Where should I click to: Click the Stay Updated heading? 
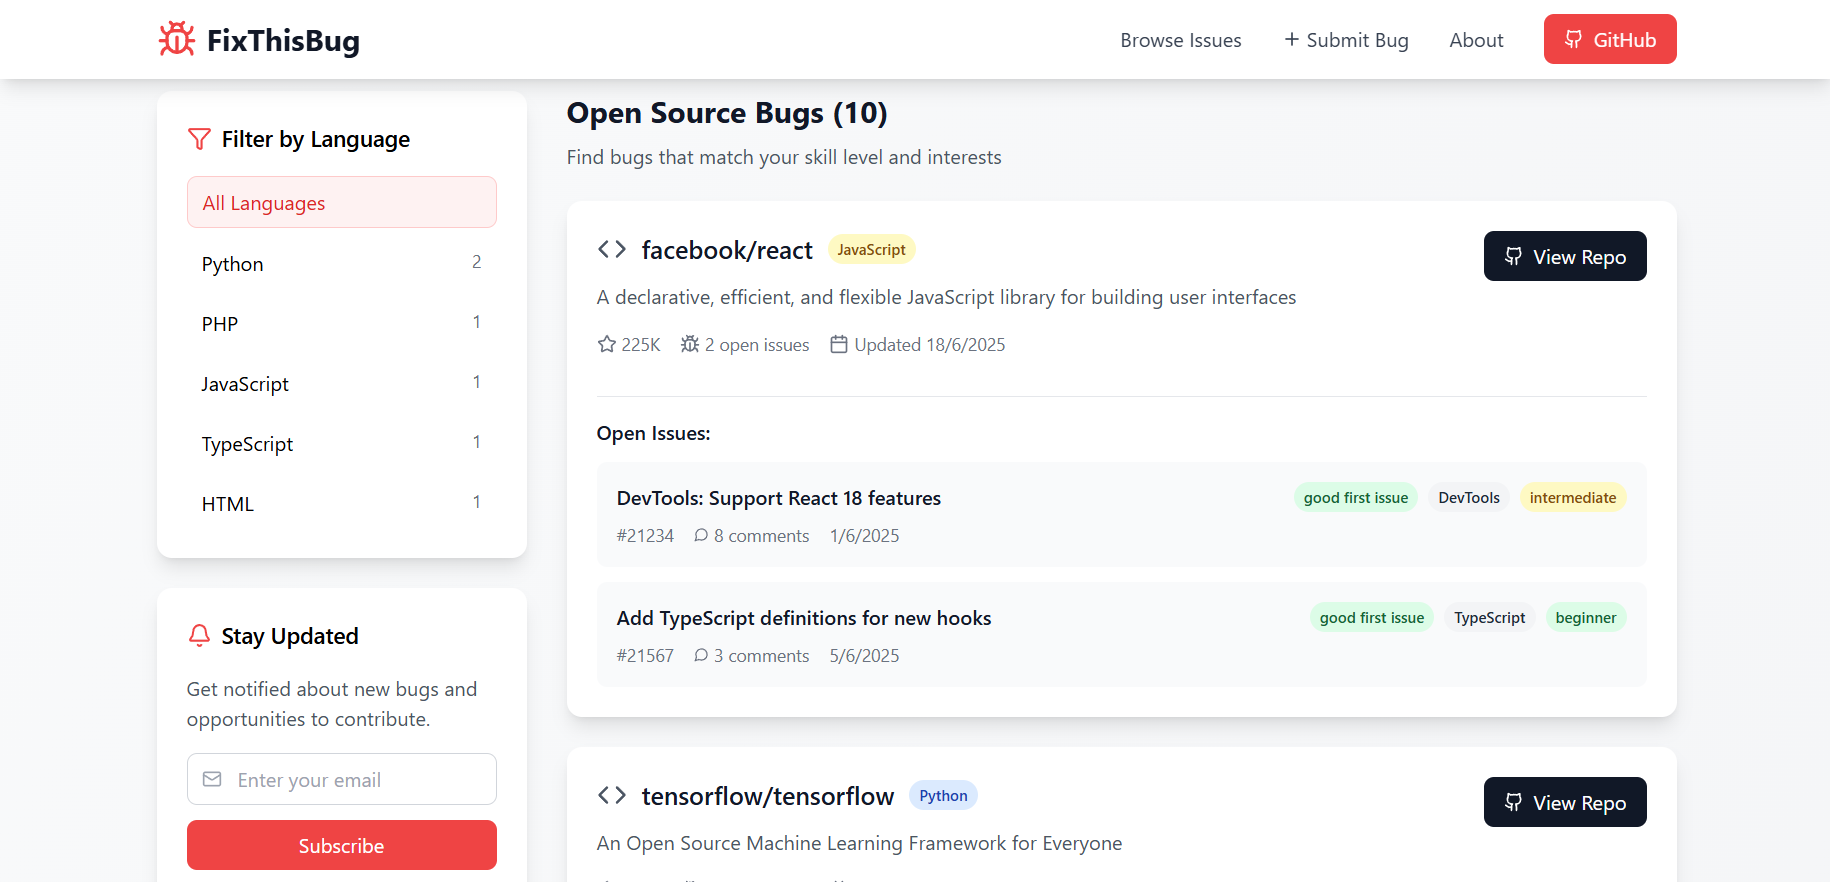pos(290,636)
